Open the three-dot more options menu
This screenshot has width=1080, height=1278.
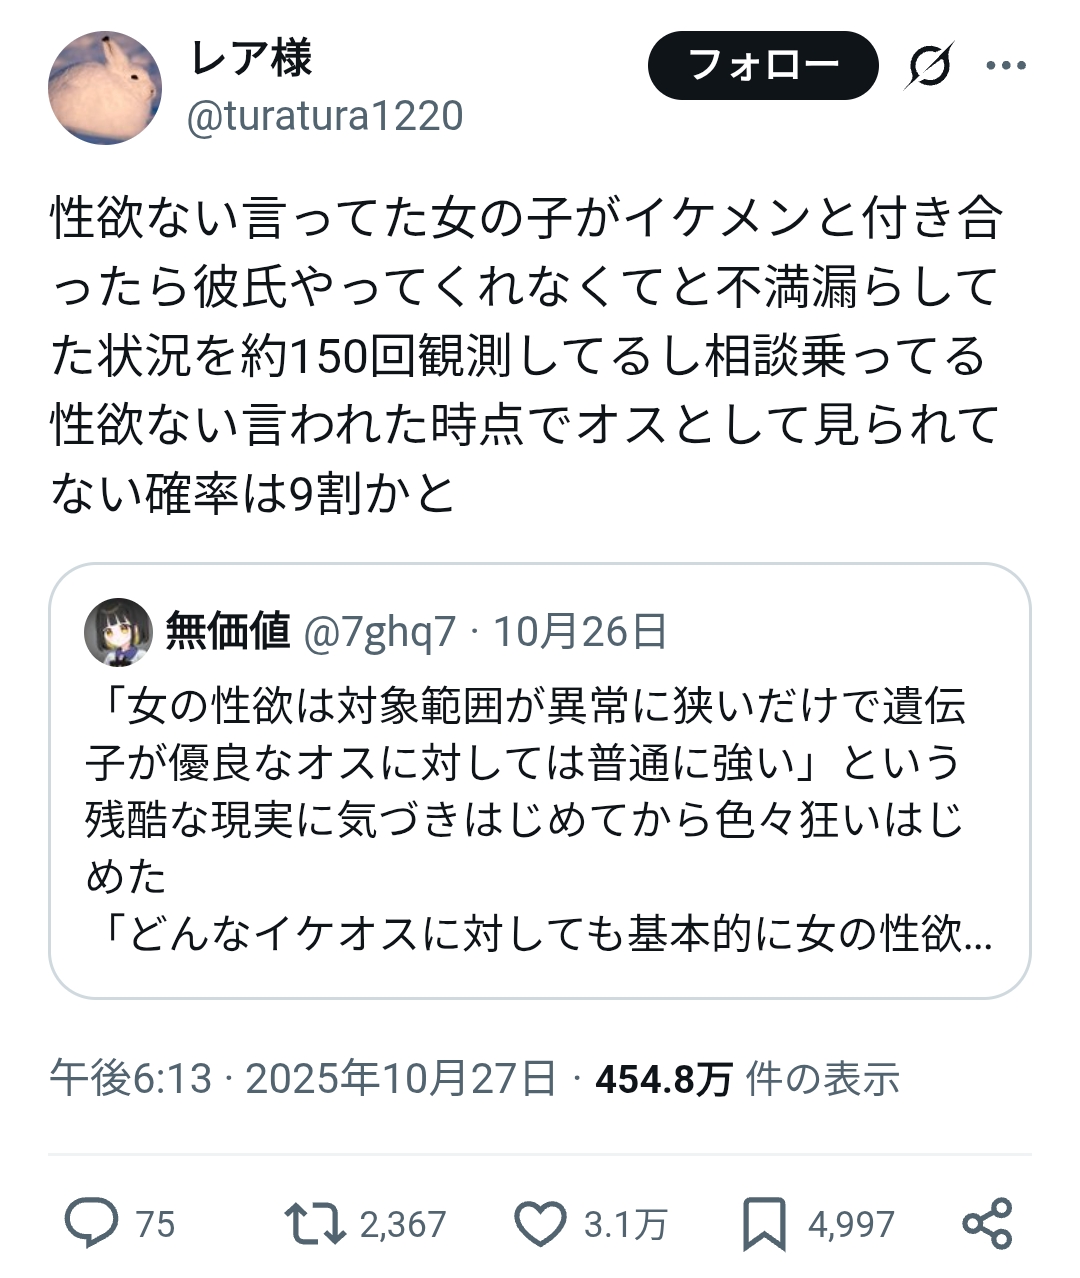(x=1006, y=66)
